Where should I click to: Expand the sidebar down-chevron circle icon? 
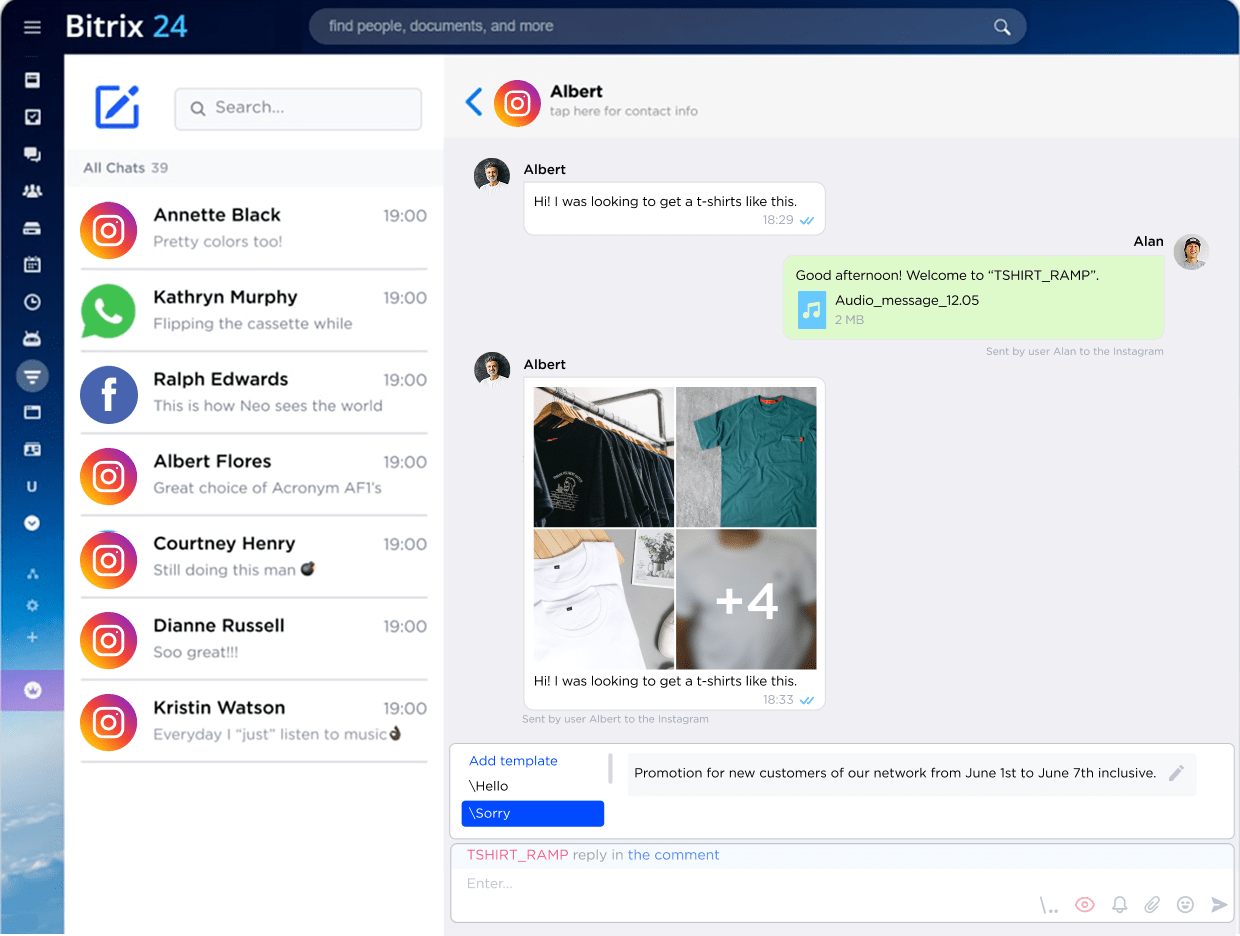[32, 523]
